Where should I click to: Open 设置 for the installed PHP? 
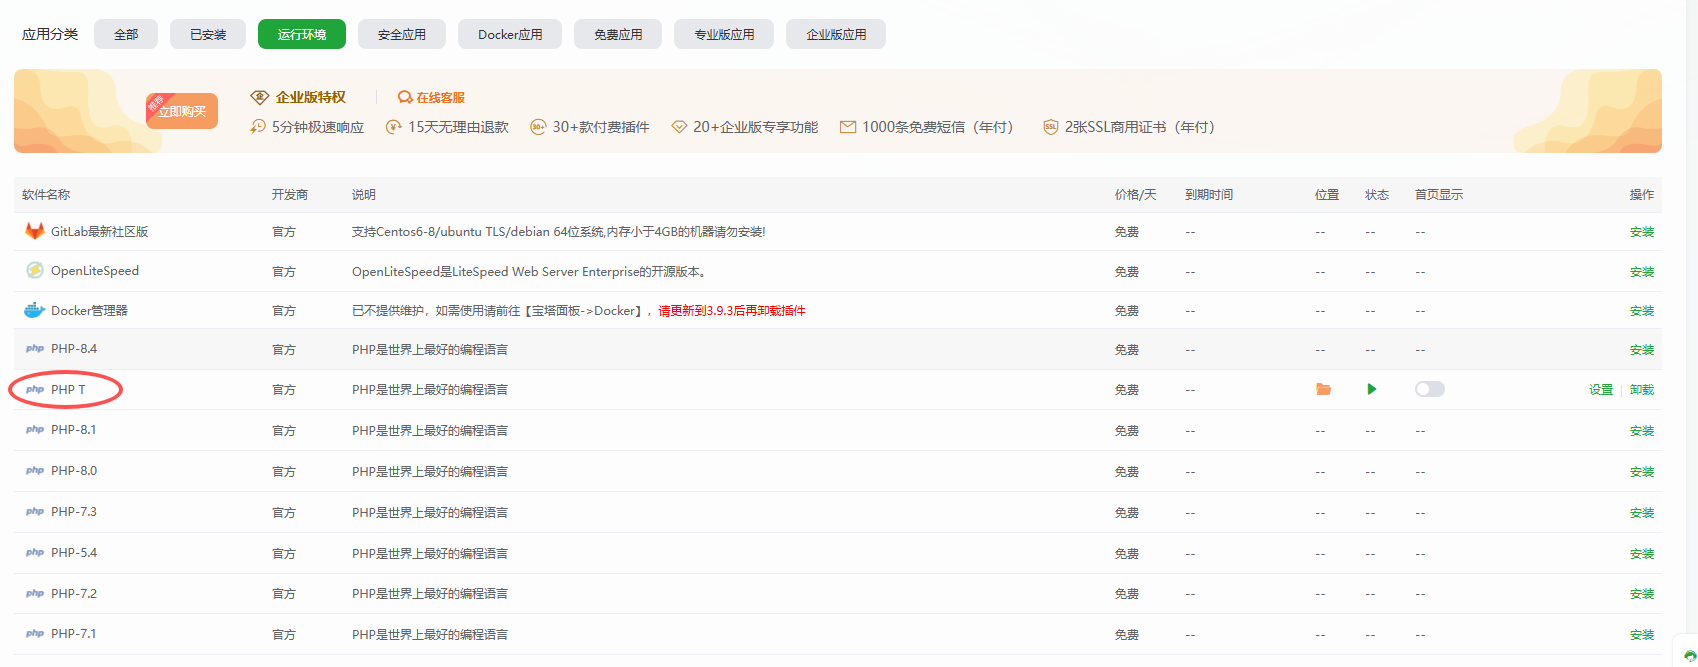[x=1600, y=390]
